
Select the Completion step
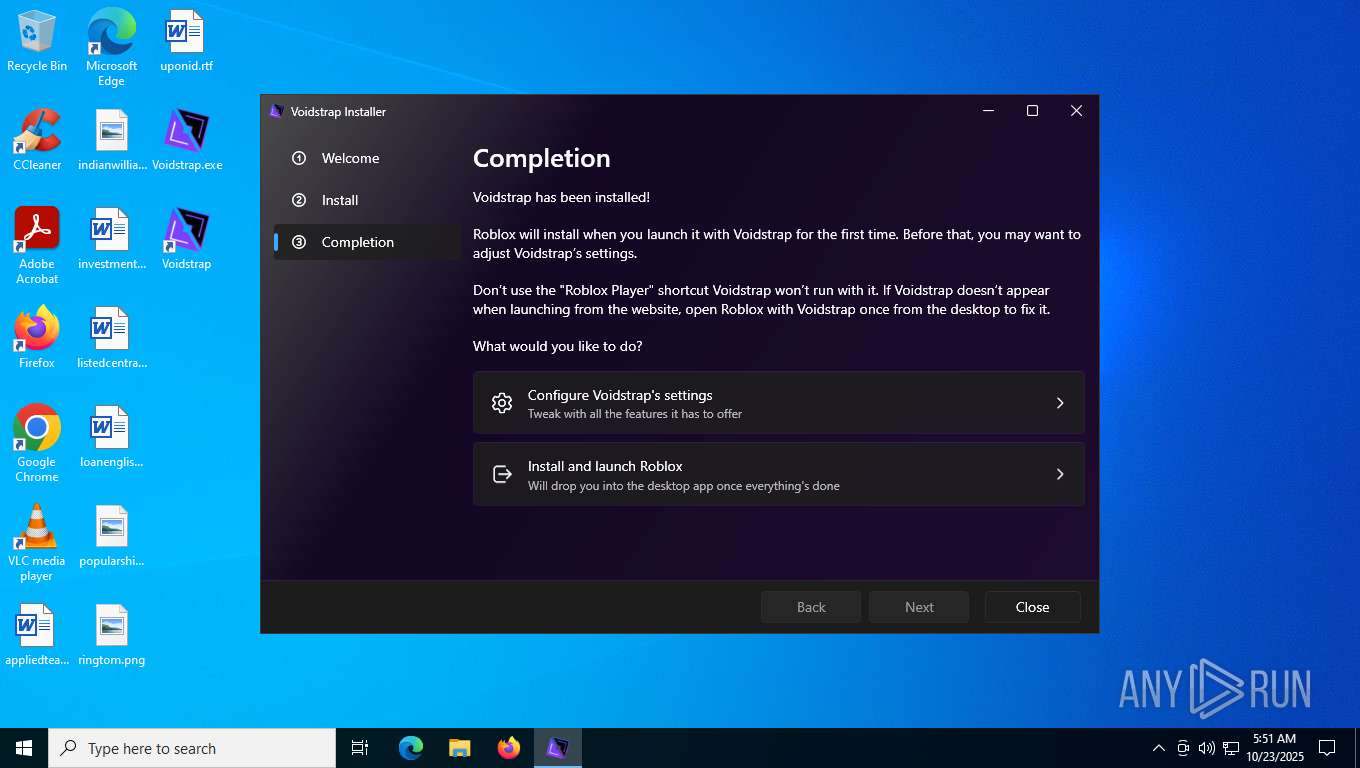click(367, 242)
